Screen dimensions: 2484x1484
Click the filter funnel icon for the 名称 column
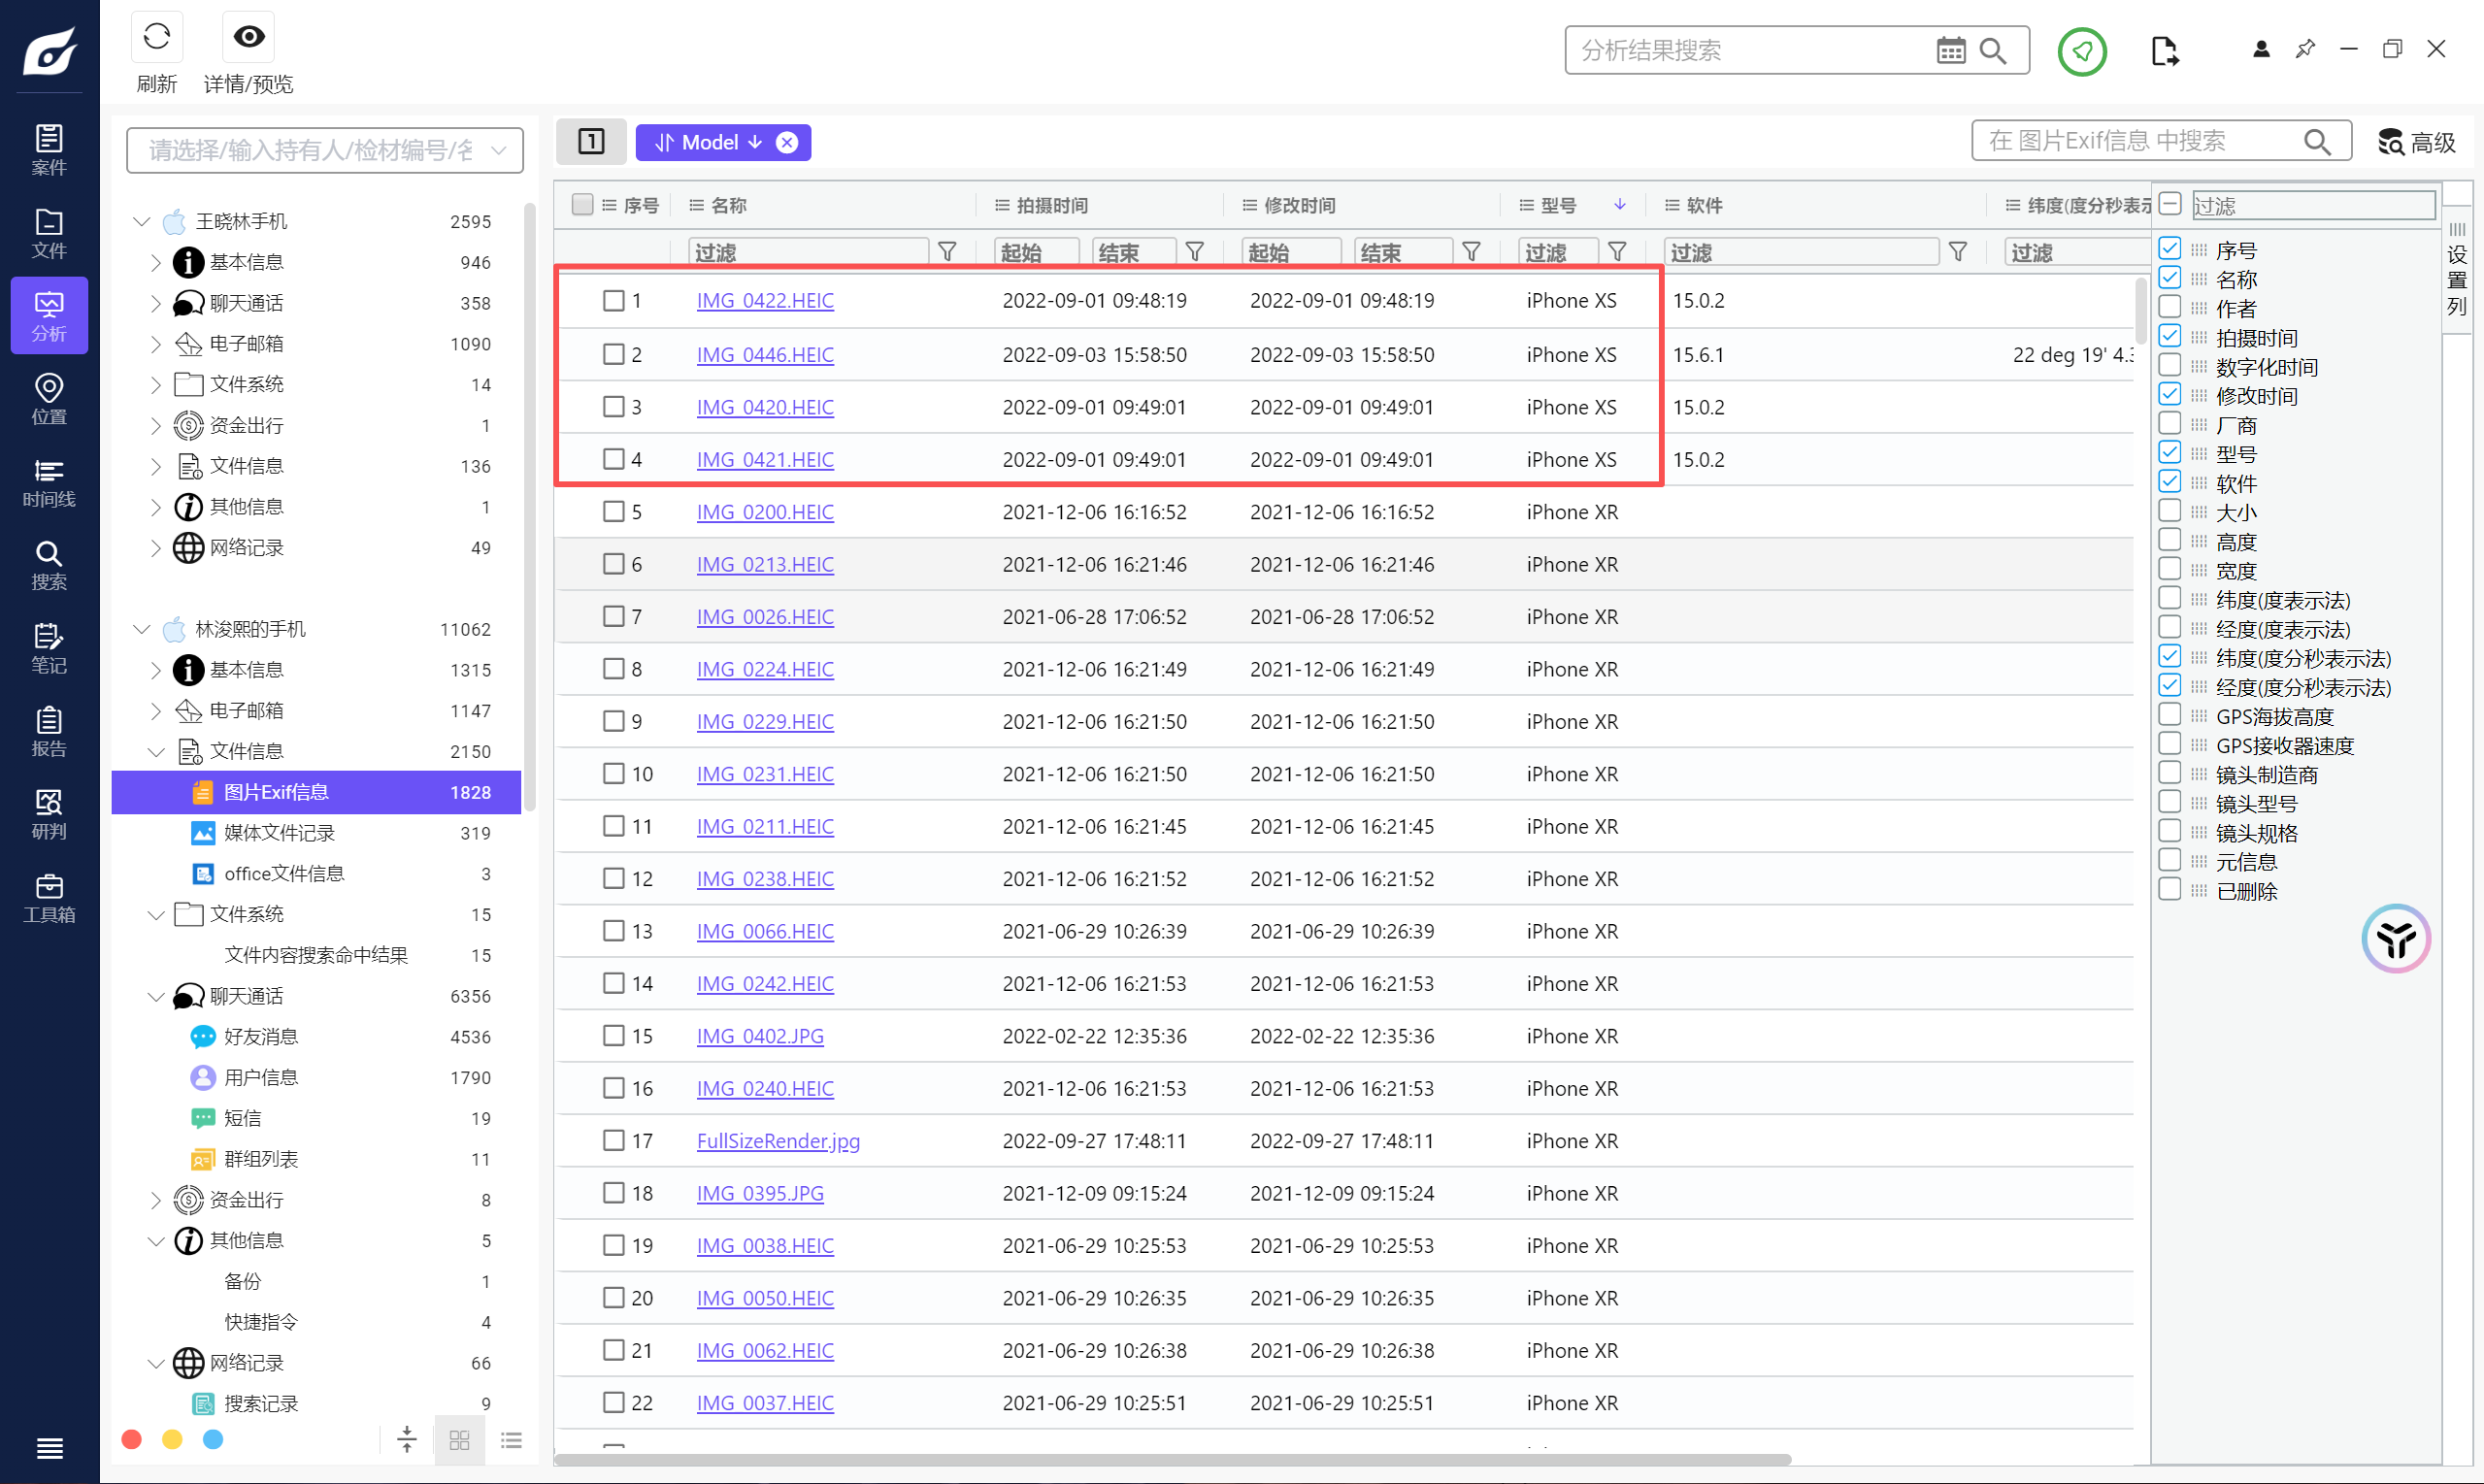click(947, 252)
